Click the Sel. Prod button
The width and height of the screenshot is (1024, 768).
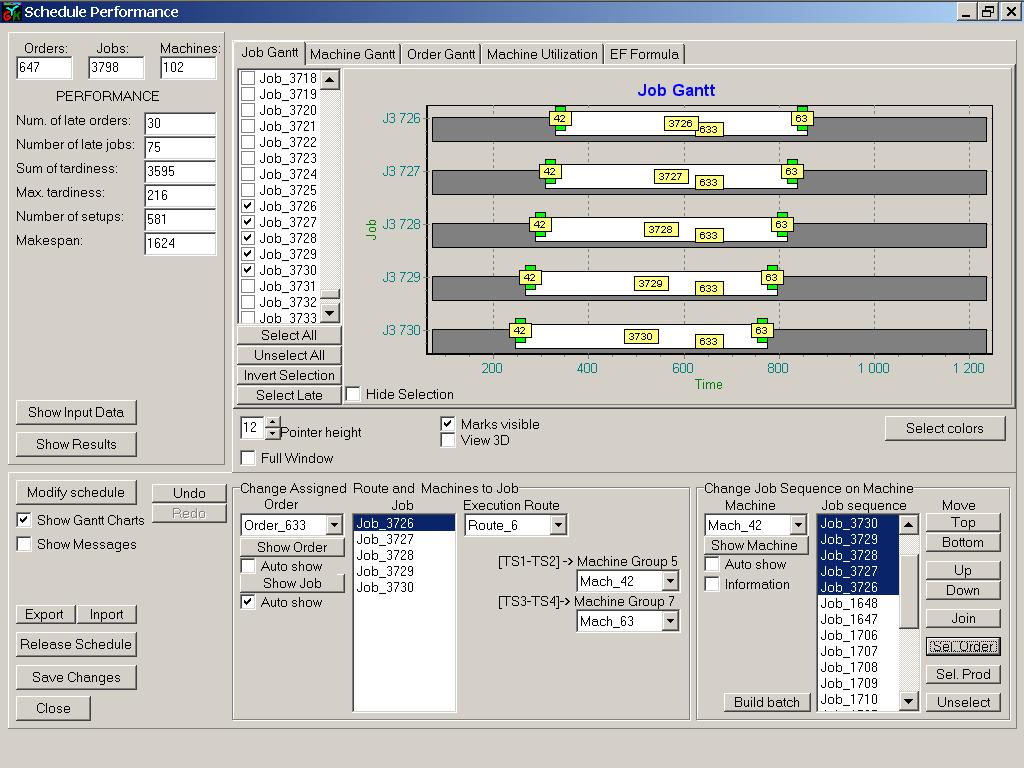[x=963, y=674]
